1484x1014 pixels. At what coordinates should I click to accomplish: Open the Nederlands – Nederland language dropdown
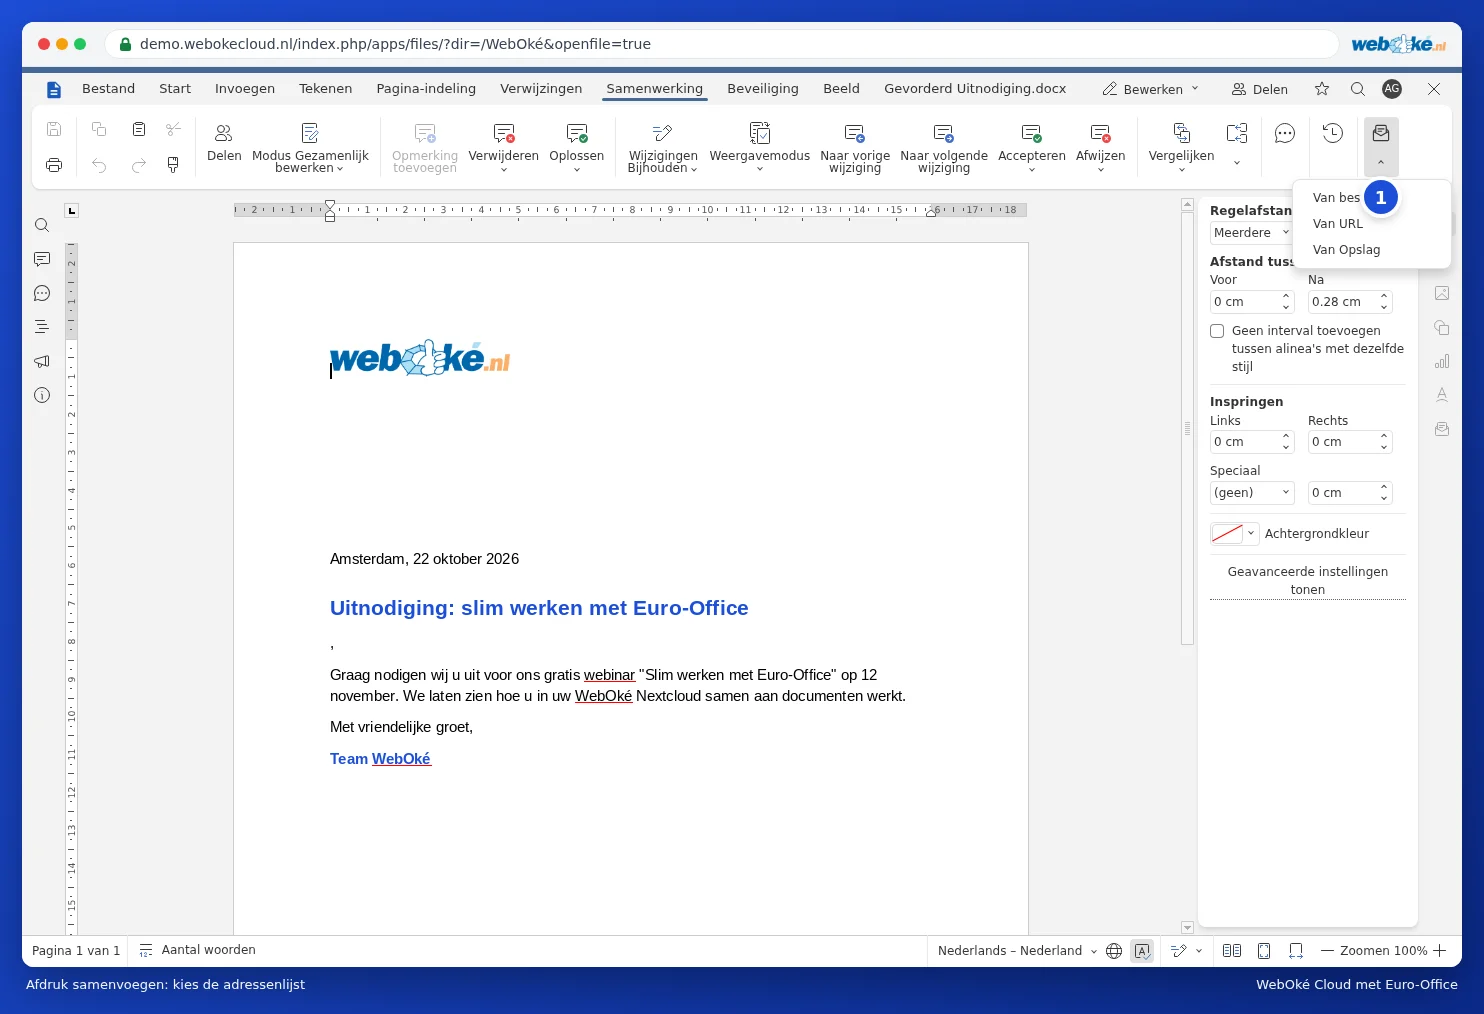click(1017, 951)
